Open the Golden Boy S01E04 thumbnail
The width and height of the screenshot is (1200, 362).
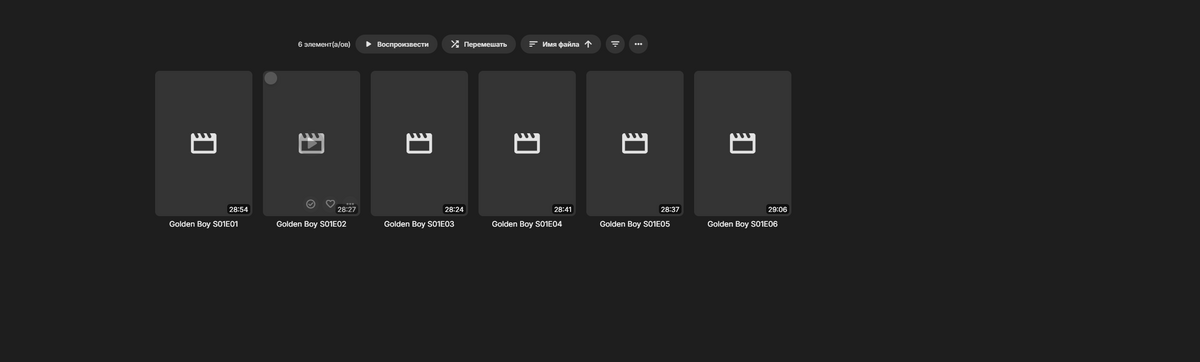527,143
